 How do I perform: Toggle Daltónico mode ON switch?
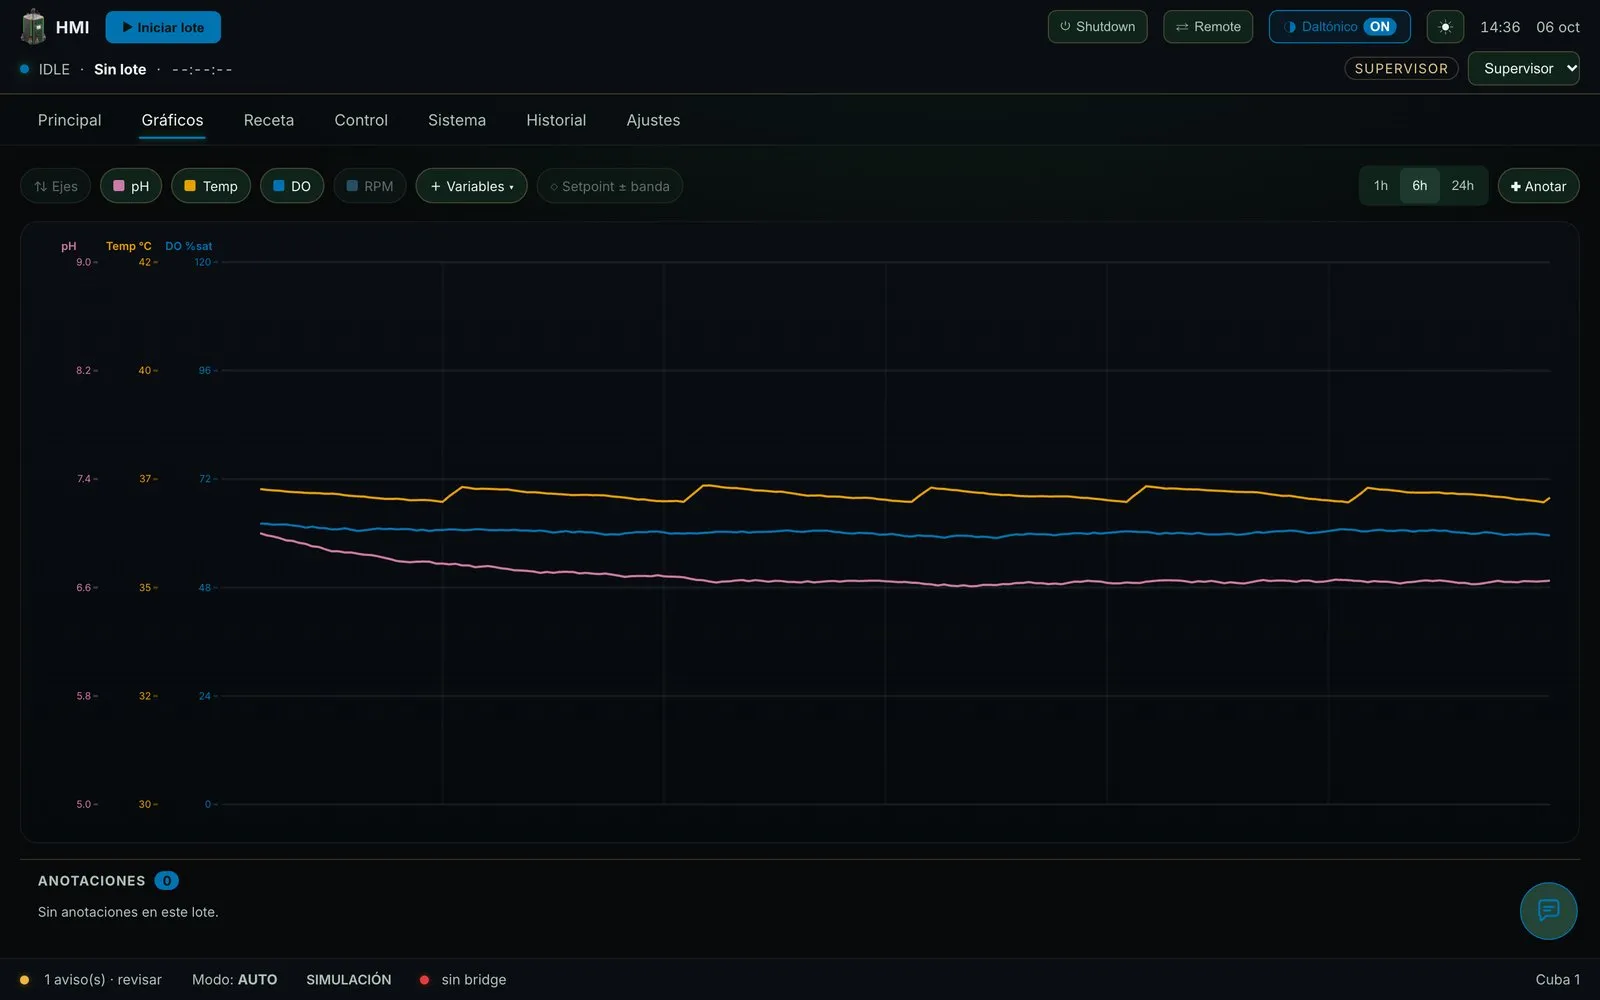point(1339,27)
